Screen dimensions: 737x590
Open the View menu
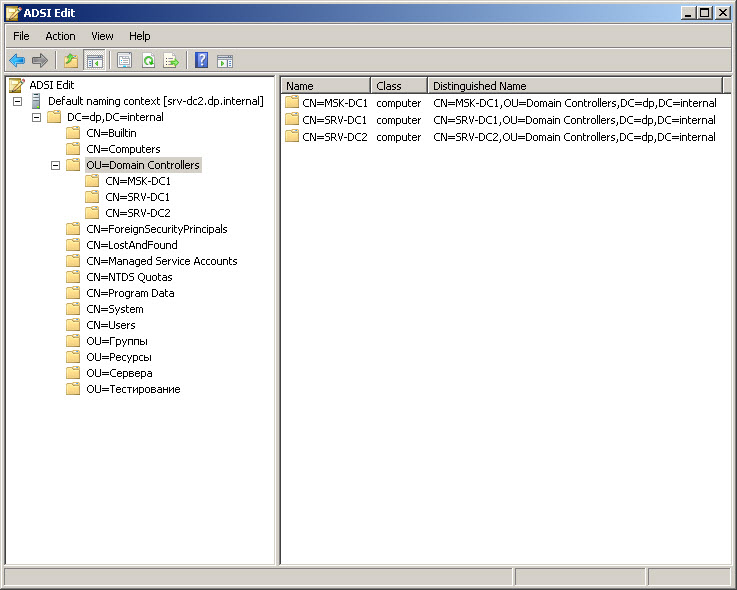coord(102,36)
